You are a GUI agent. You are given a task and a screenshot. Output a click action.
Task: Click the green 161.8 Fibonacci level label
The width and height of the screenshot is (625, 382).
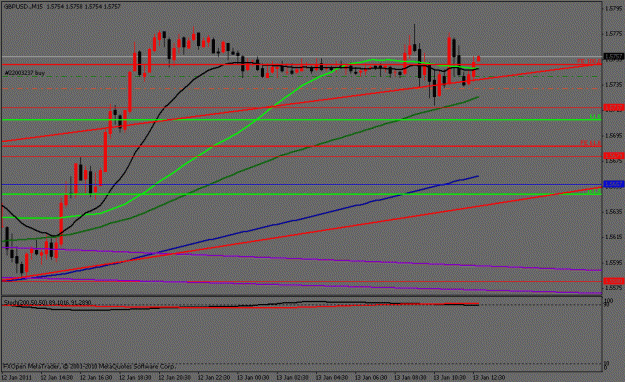coord(594,191)
